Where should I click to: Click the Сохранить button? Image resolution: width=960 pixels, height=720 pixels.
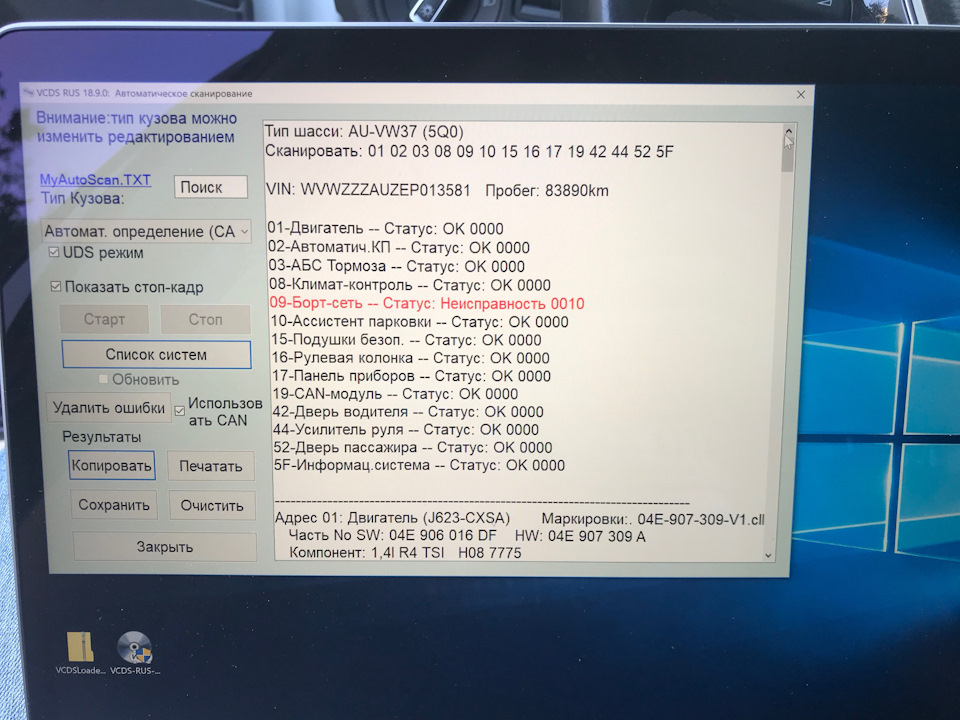coord(114,505)
